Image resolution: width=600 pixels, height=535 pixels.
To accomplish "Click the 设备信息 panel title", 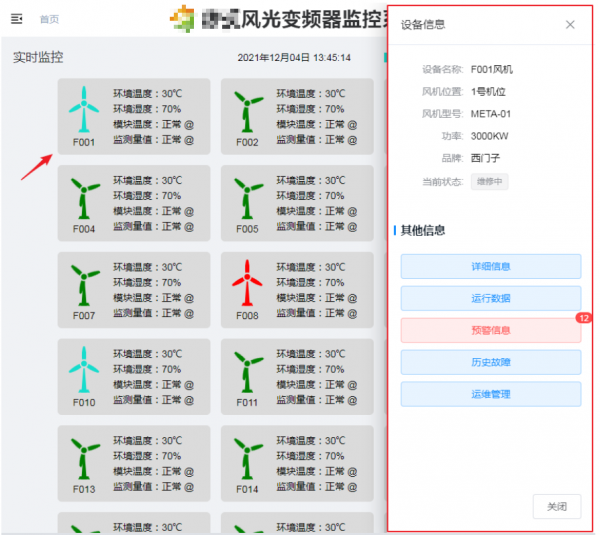I will coord(423,24).
